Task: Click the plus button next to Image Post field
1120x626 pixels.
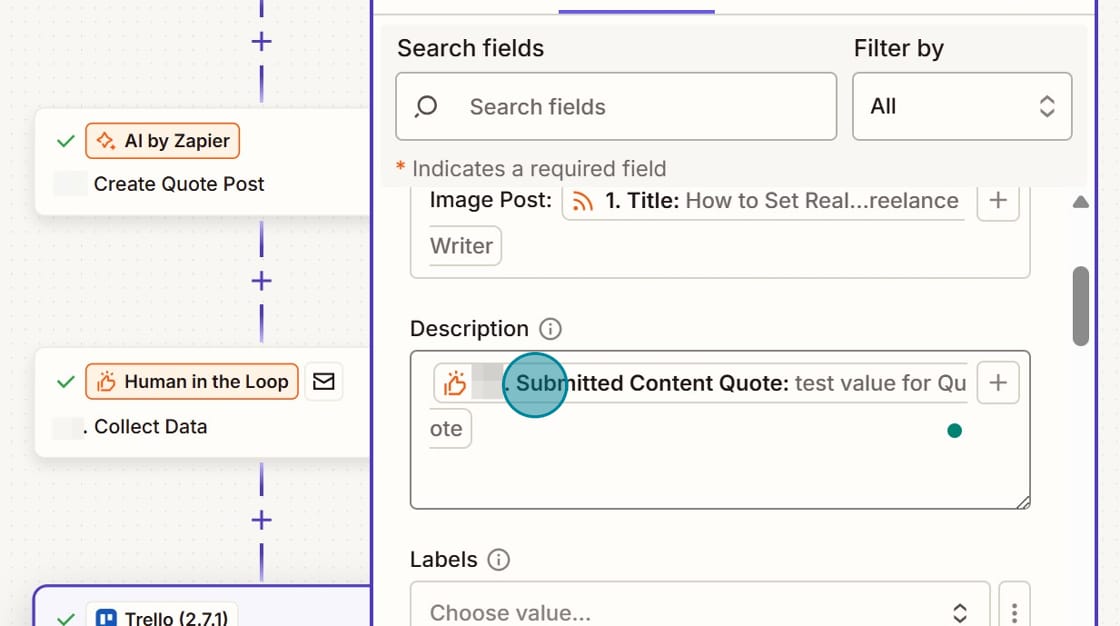Action: click(x=997, y=201)
